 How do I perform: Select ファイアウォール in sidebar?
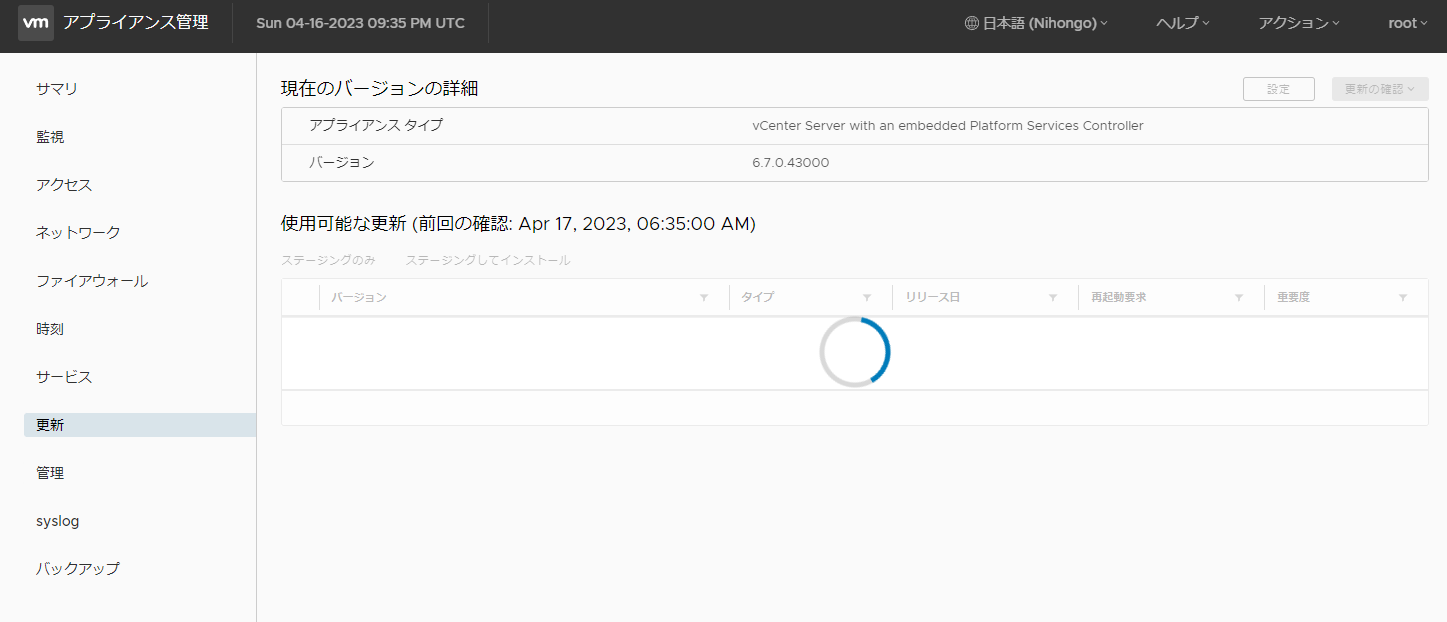click(92, 281)
